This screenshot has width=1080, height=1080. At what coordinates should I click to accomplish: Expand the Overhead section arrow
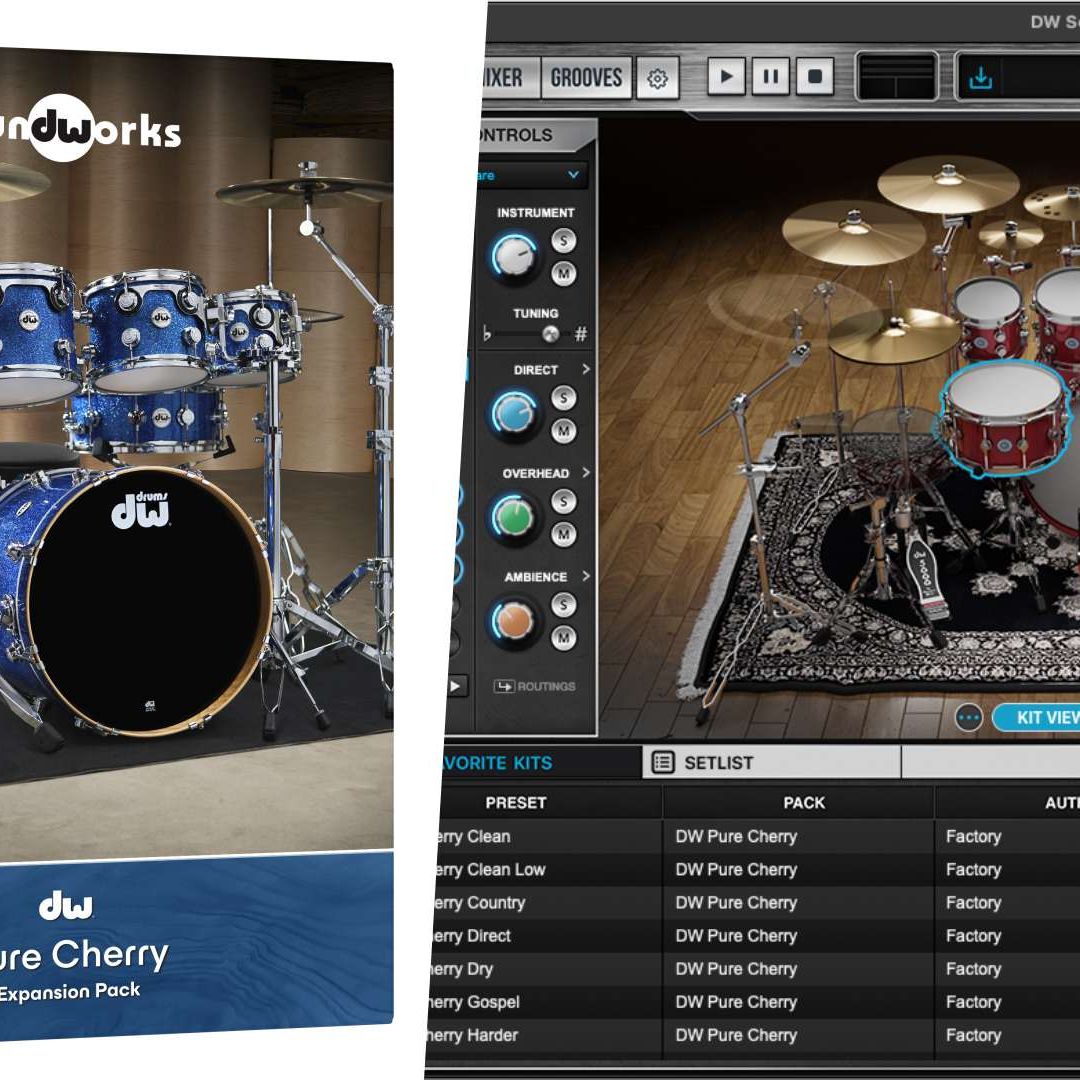[586, 472]
